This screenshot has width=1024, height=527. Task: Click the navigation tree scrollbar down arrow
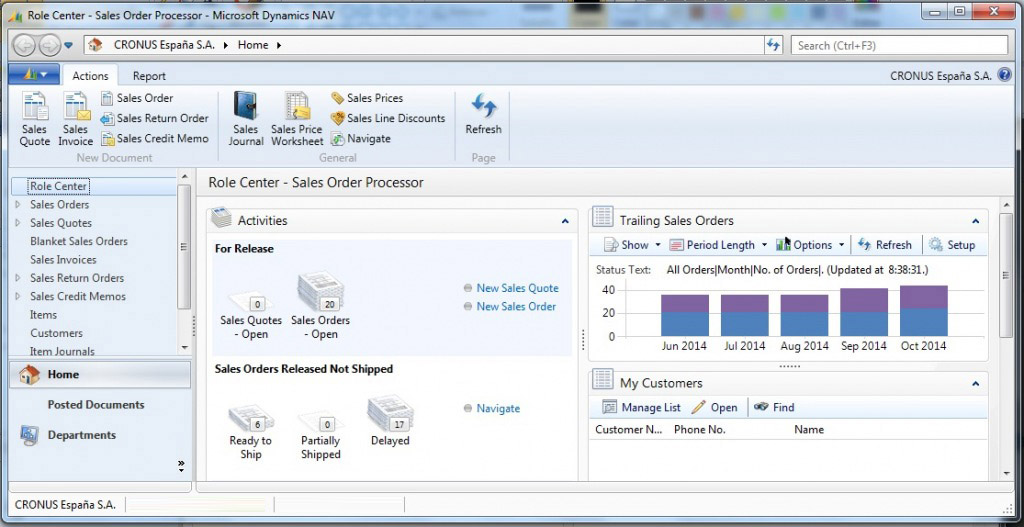click(184, 347)
